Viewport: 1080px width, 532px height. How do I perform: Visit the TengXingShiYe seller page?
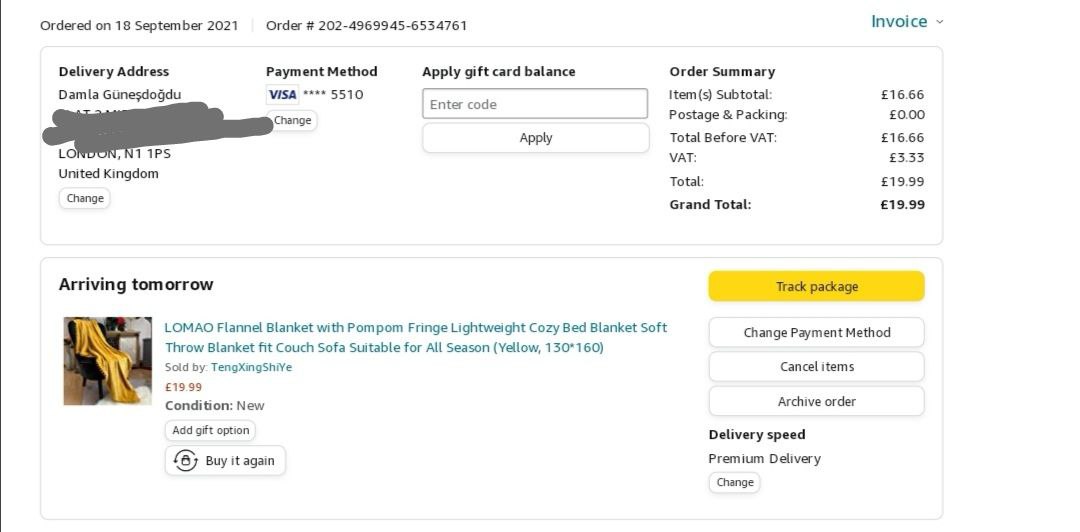click(x=251, y=367)
